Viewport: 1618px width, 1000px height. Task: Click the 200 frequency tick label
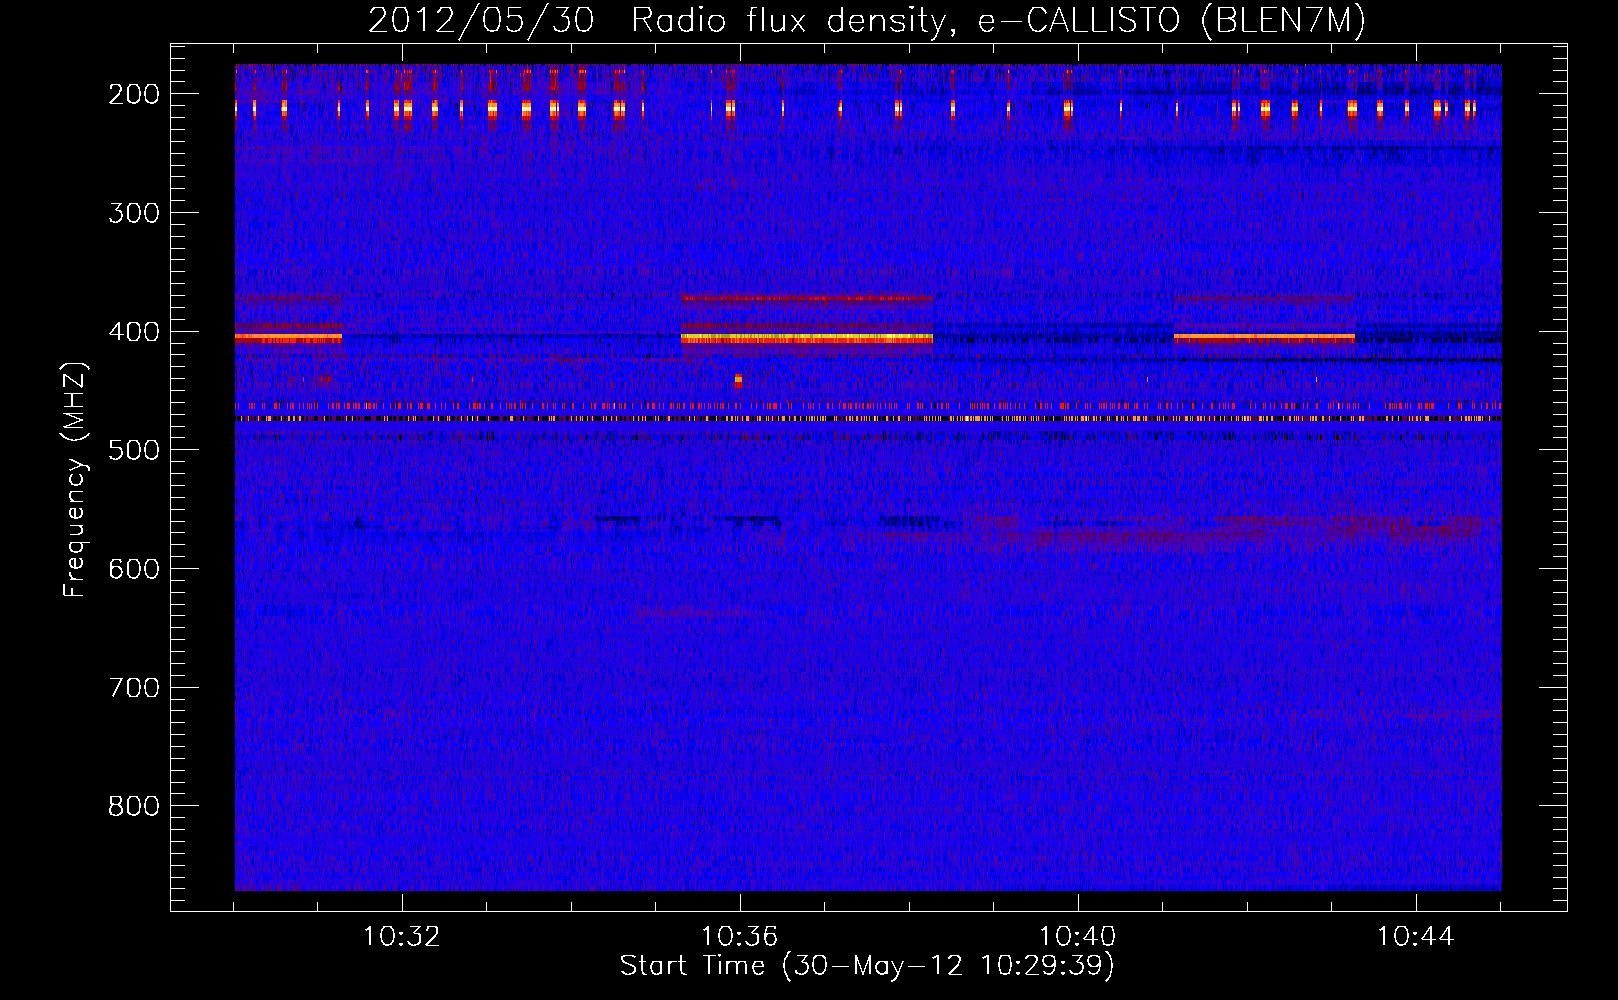[134, 94]
